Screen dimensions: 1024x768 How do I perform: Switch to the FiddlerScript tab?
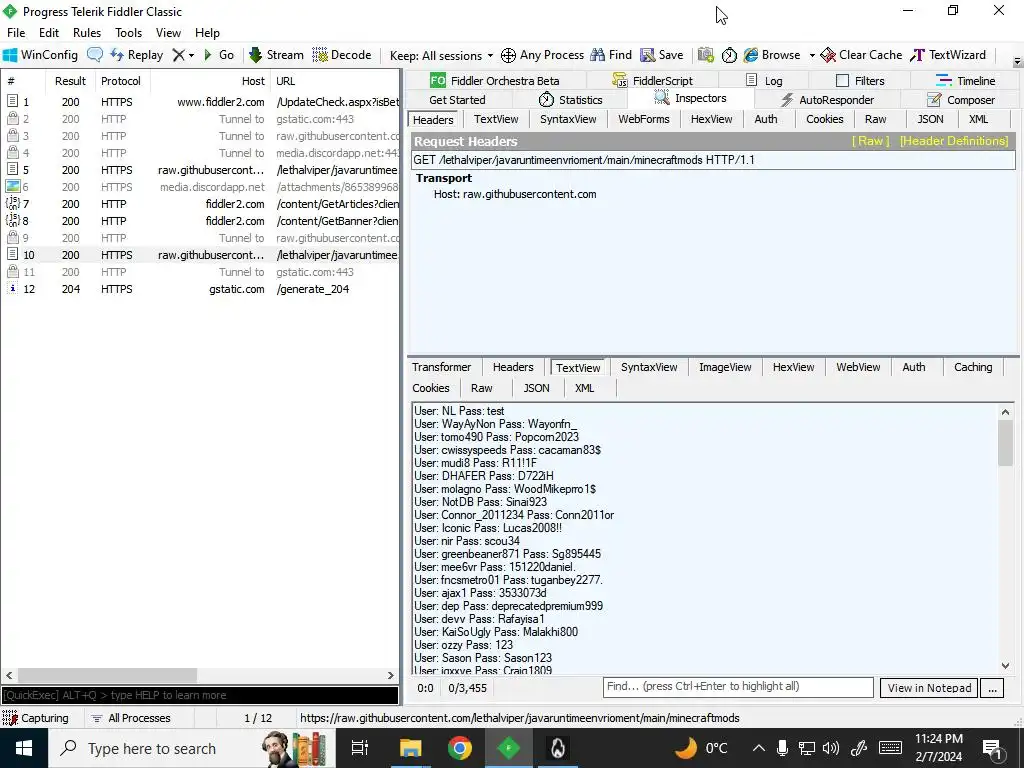(652, 80)
